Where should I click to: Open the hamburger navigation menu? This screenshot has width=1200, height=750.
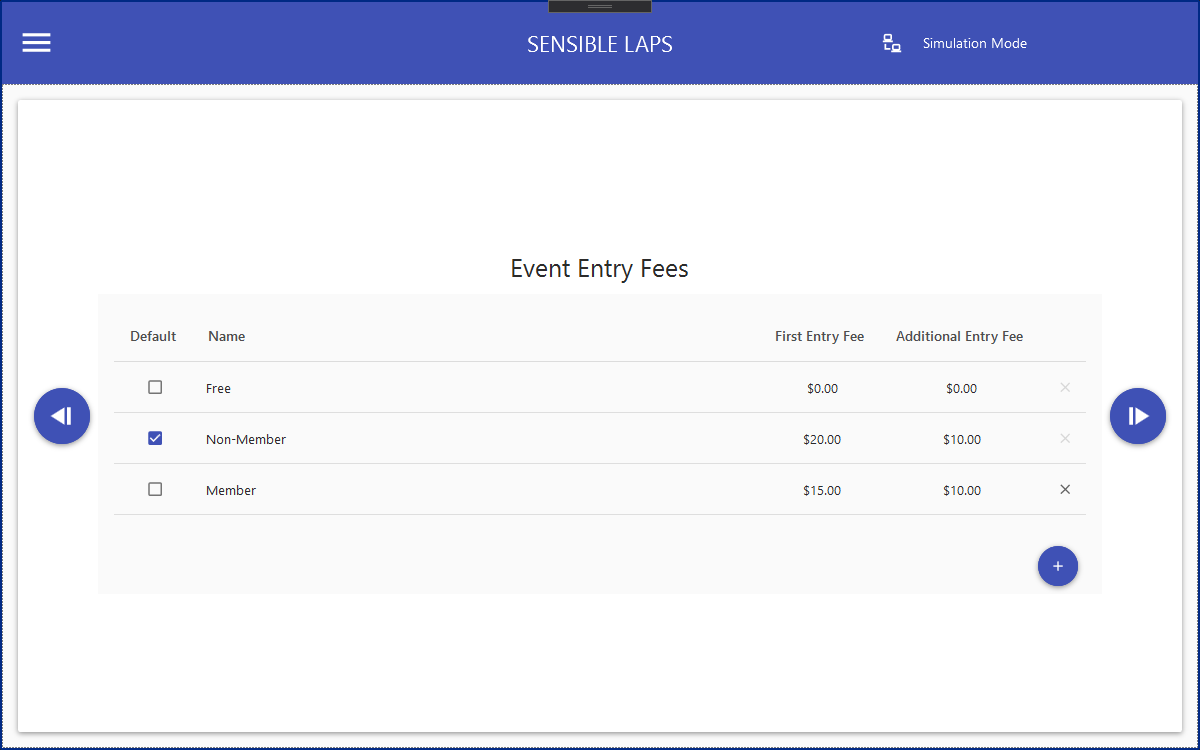pos(37,43)
